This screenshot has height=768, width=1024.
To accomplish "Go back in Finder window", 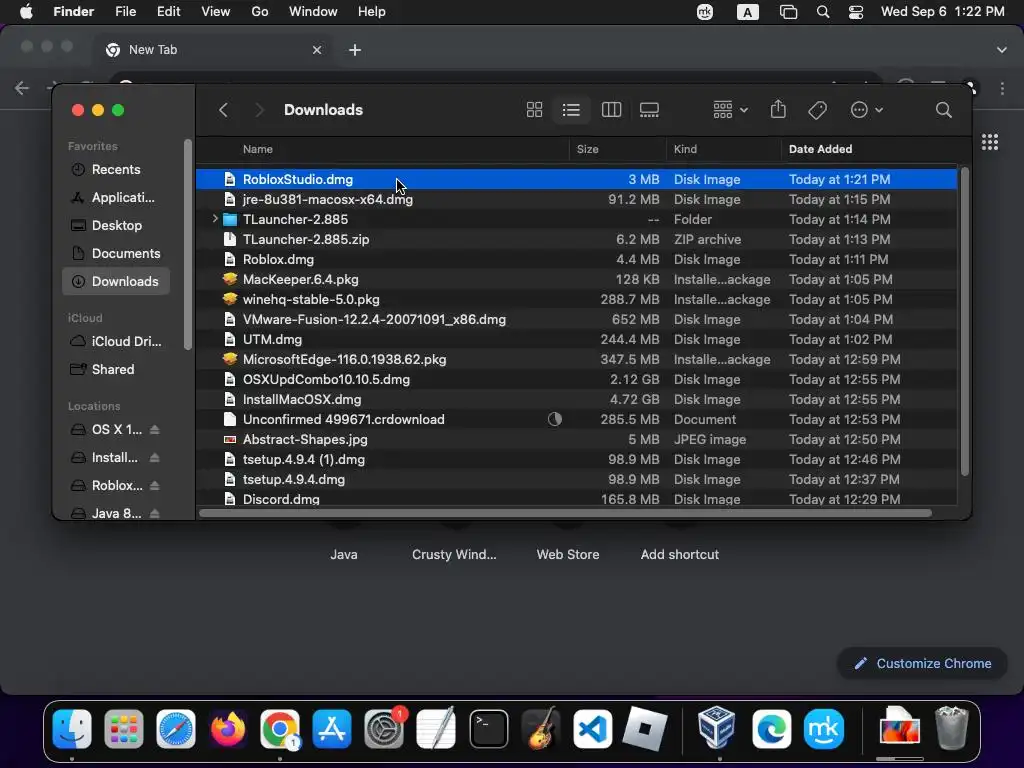I will click(x=223, y=110).
